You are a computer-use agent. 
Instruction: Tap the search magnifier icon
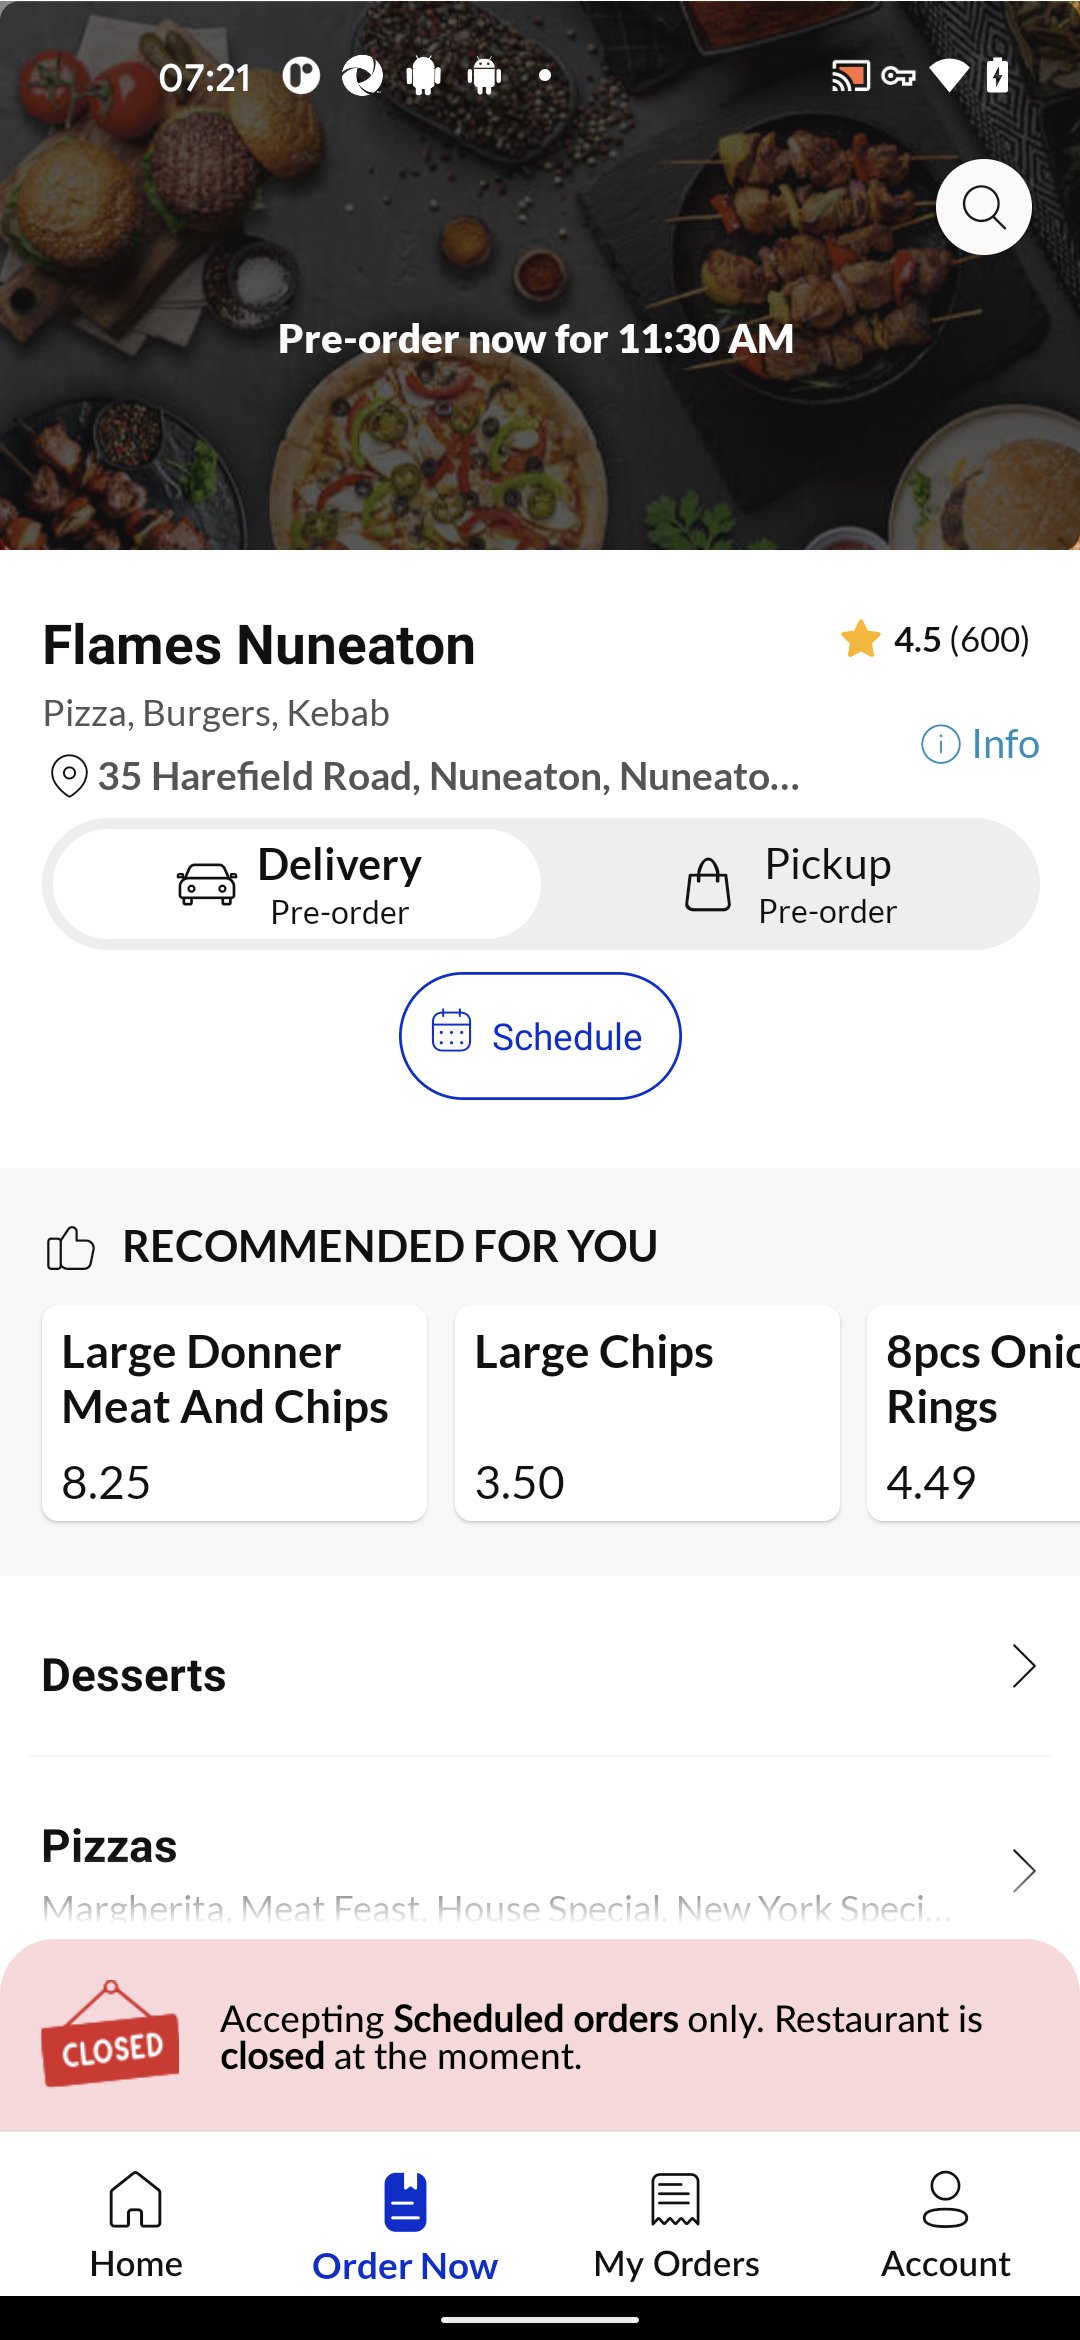coord(983,207)
